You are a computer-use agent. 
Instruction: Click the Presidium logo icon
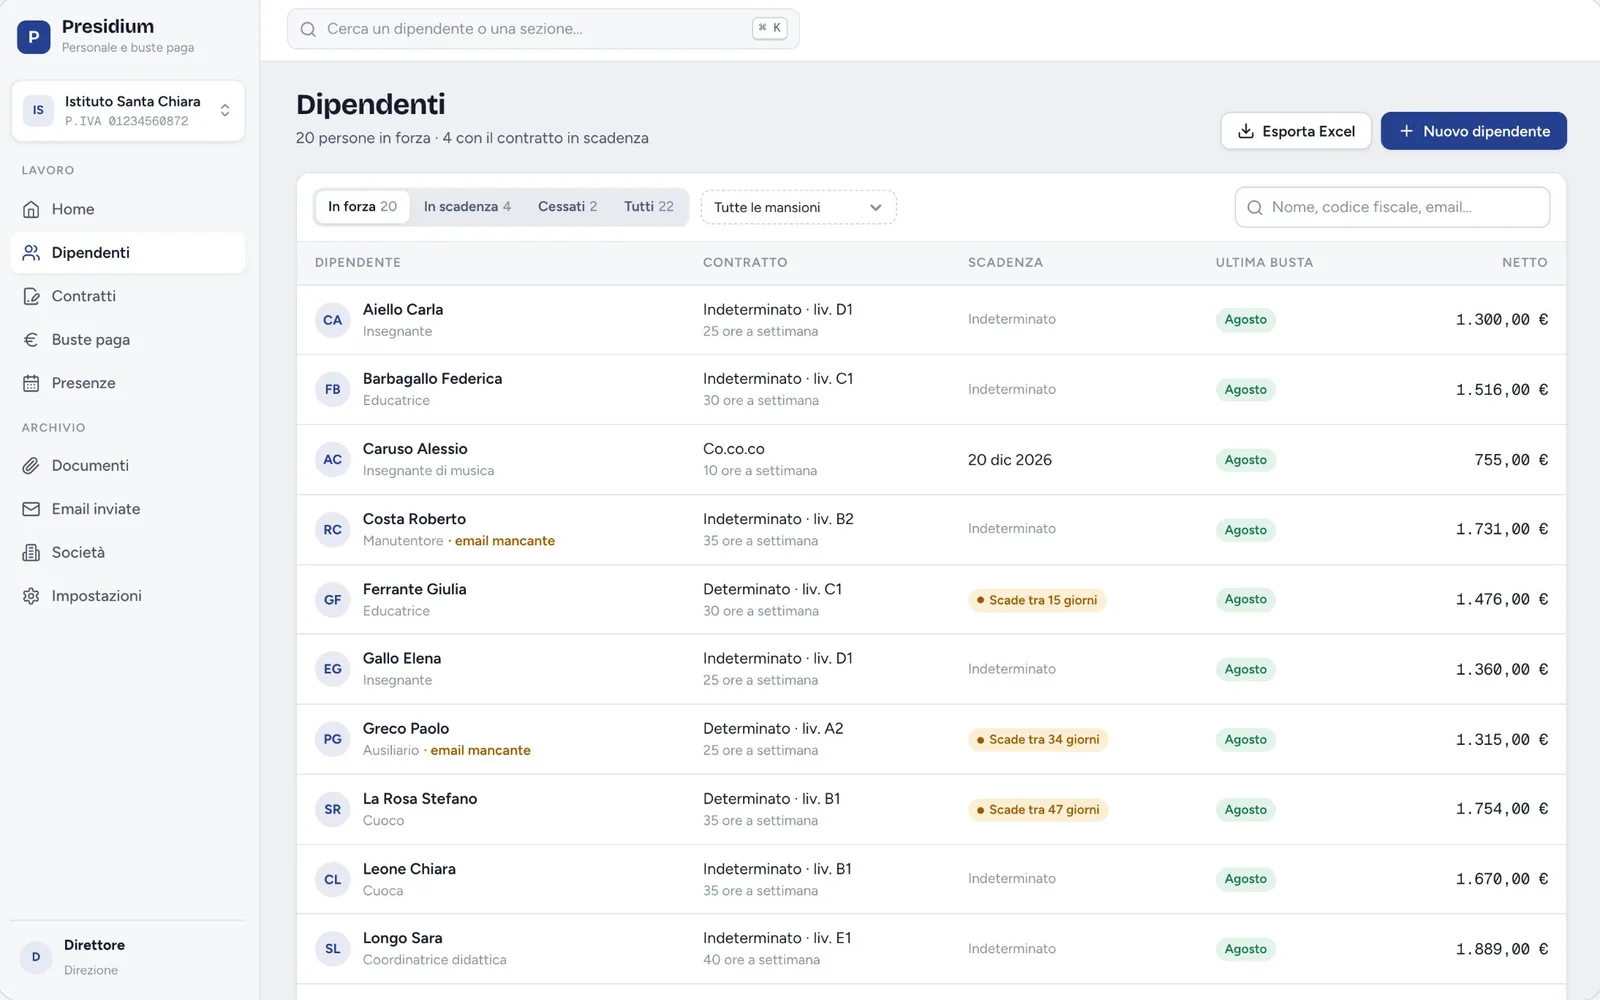click(x=34, y=36)
